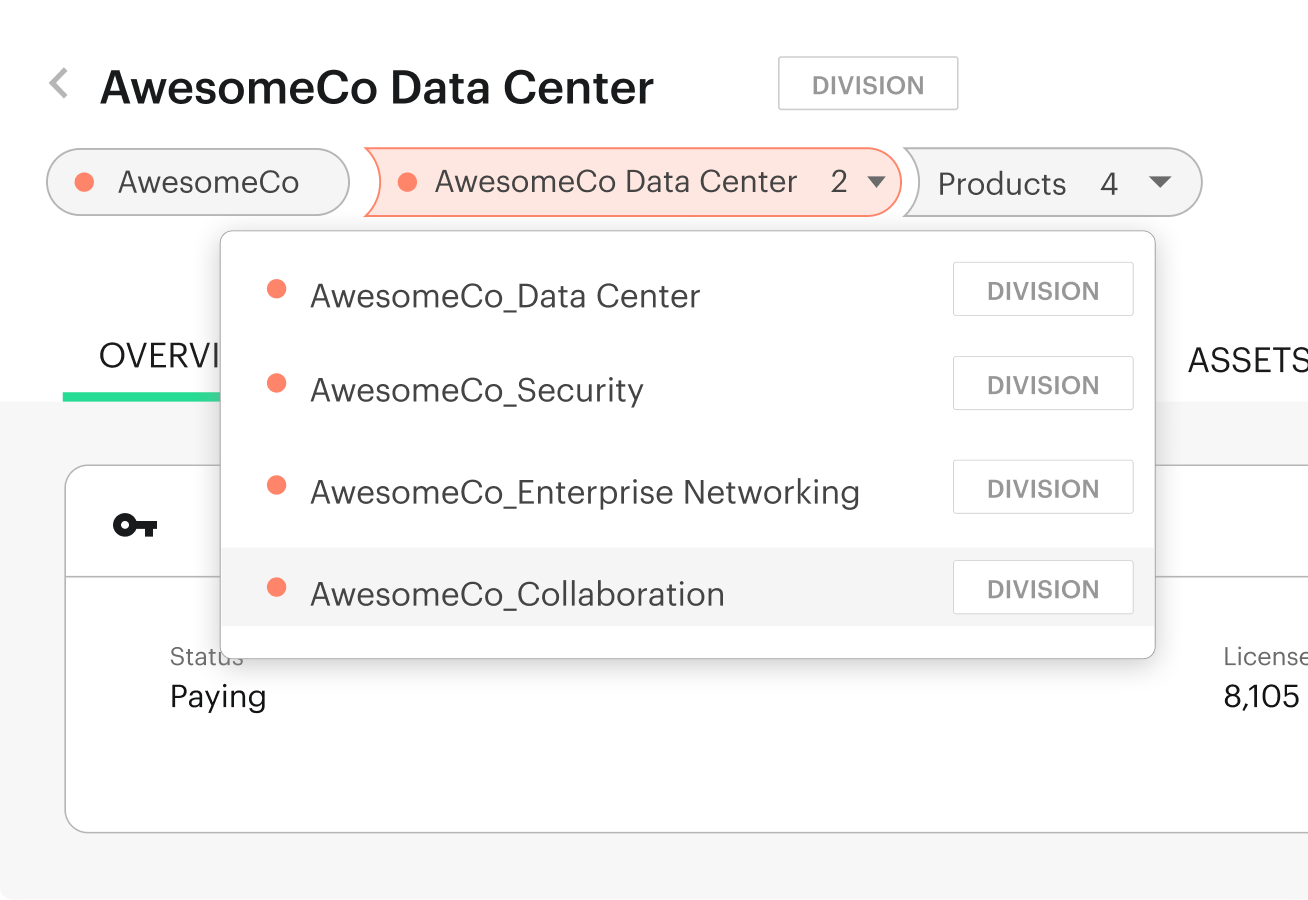This screenshot has height=900, width=1308.
Task: Click DIVISION beside AwesomeCo_Security
Action: [x=1043, y=383]
